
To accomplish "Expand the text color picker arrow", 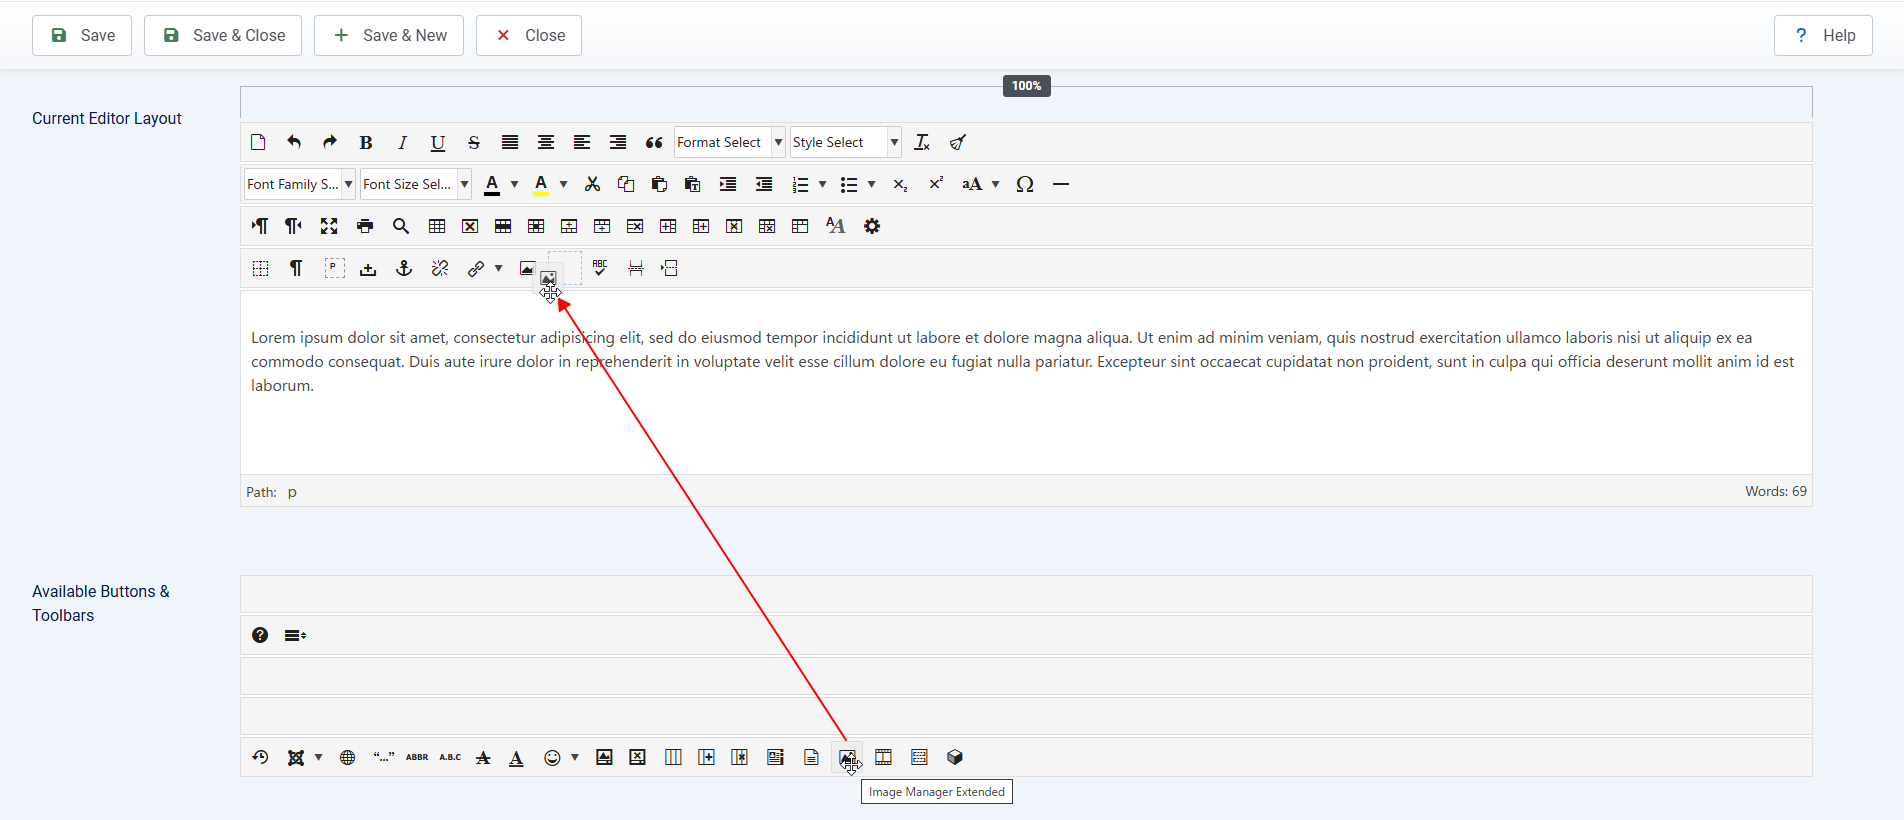I will coord(514,184).
